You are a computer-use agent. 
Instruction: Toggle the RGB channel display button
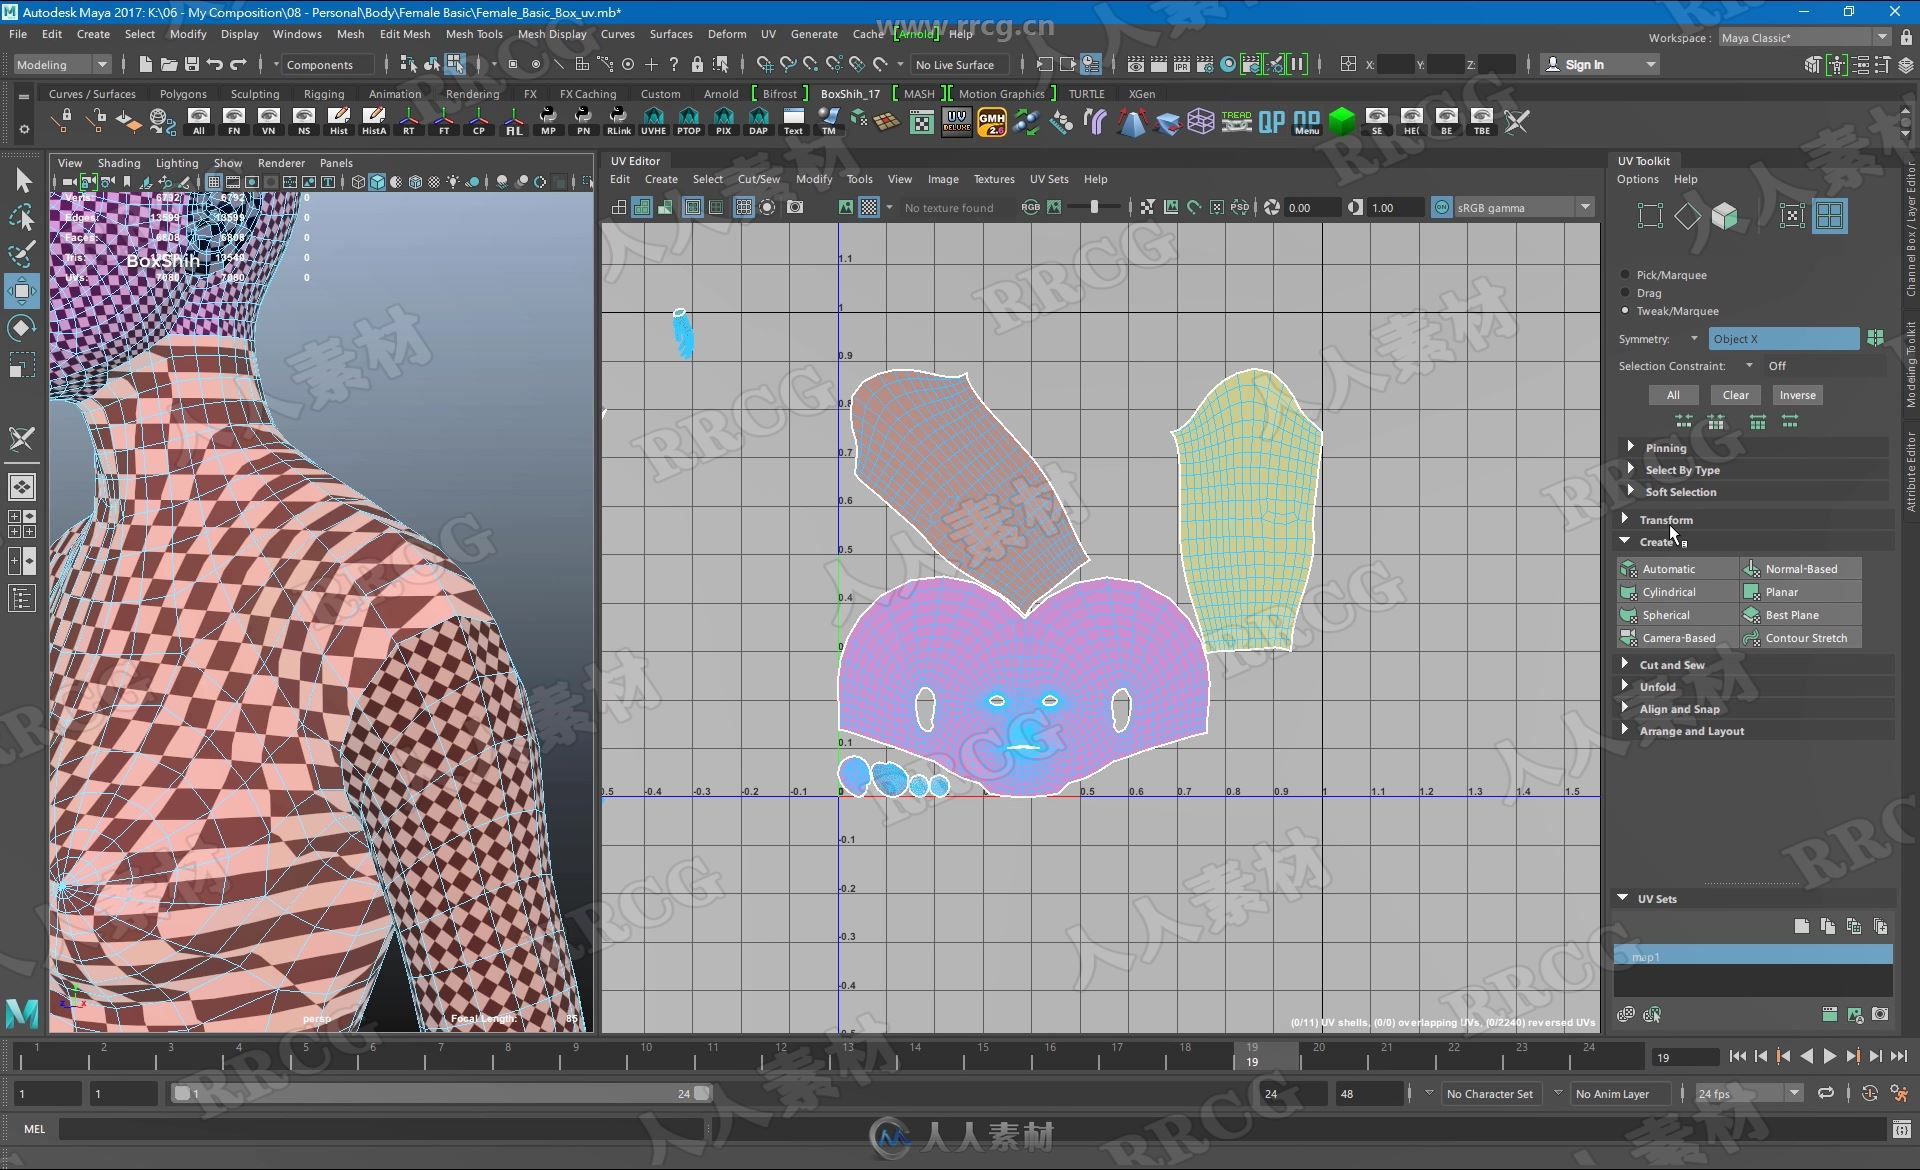click(x=1030, y=207)
